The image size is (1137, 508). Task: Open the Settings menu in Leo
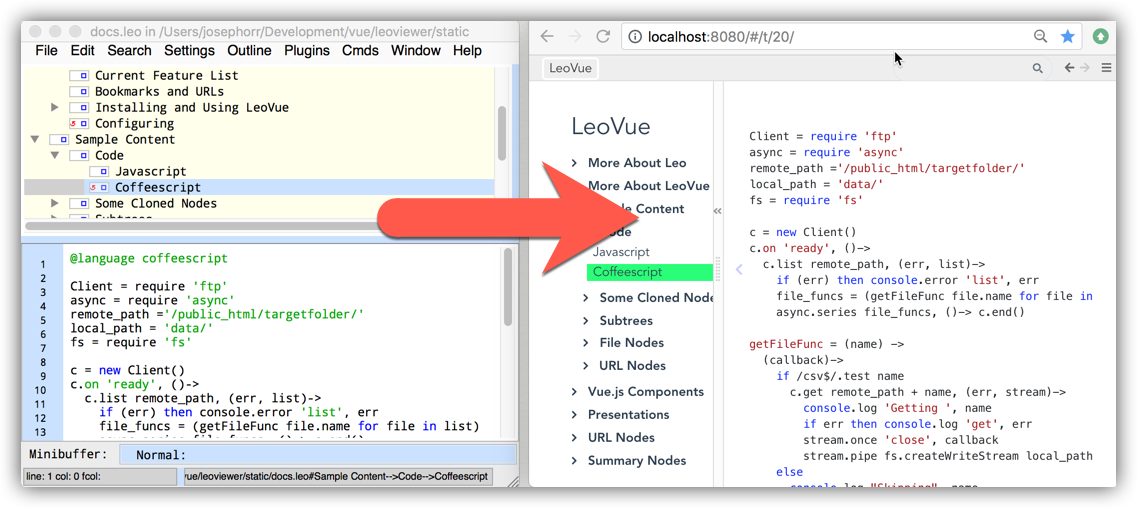pyautogui.click(x=189, y=51)
